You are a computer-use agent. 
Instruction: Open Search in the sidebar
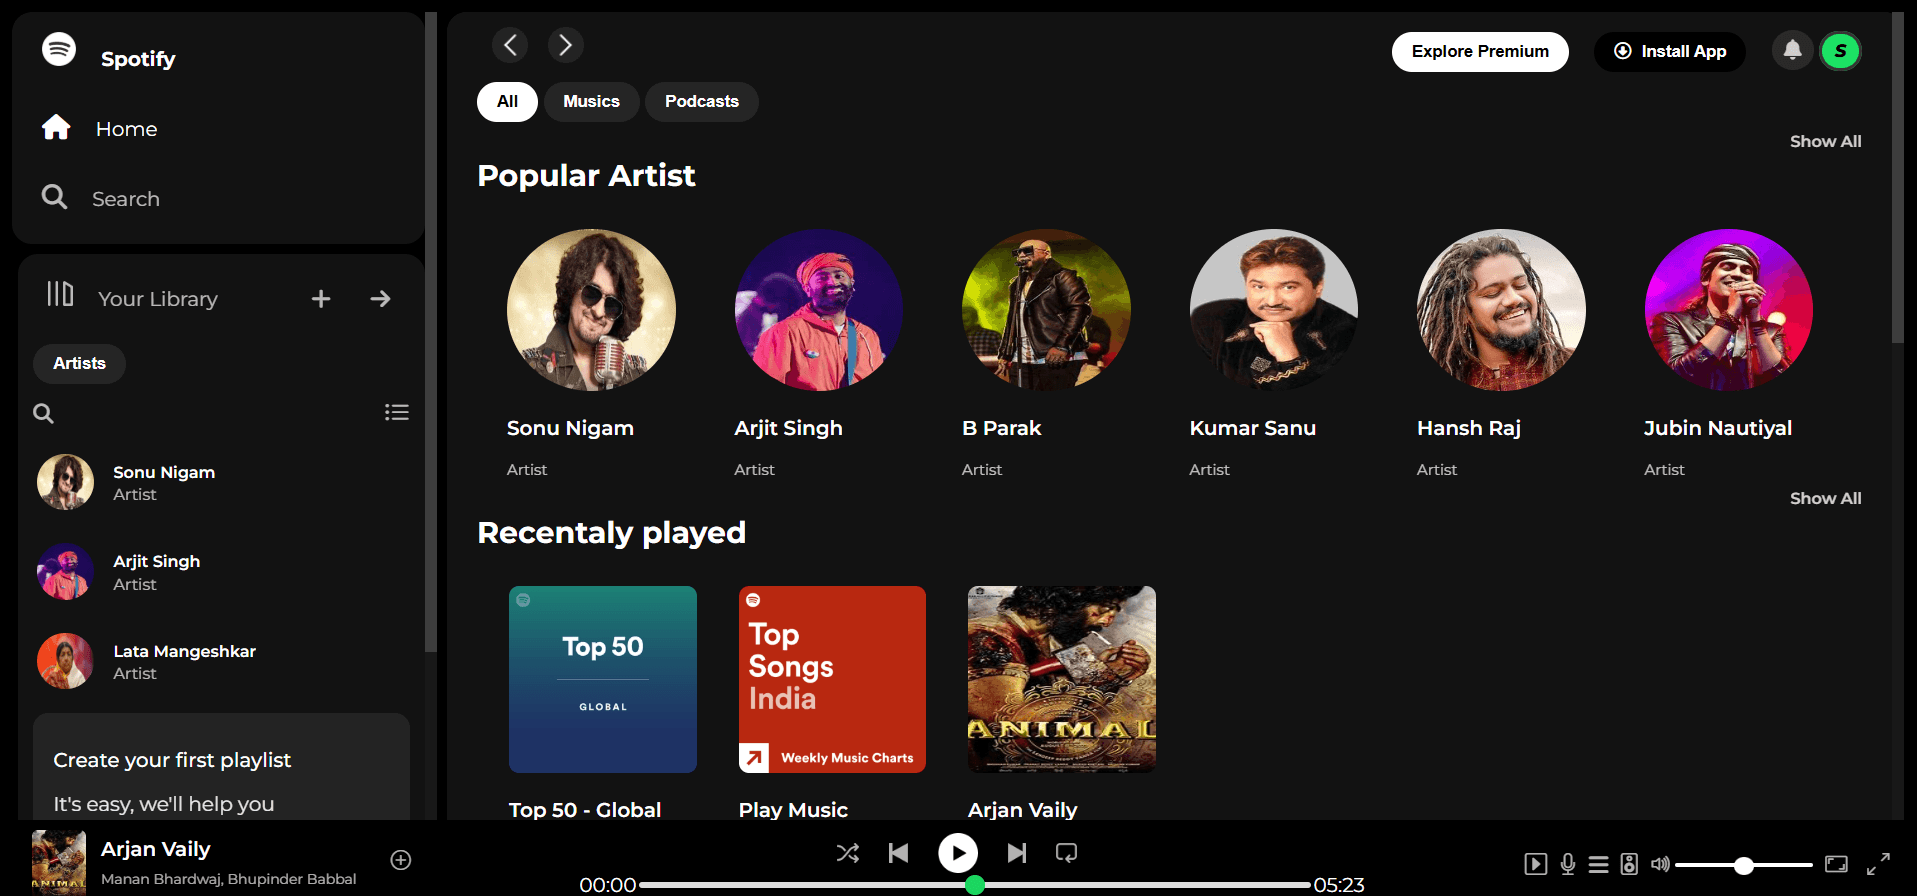pyautogui.click(x=100, y=198)
